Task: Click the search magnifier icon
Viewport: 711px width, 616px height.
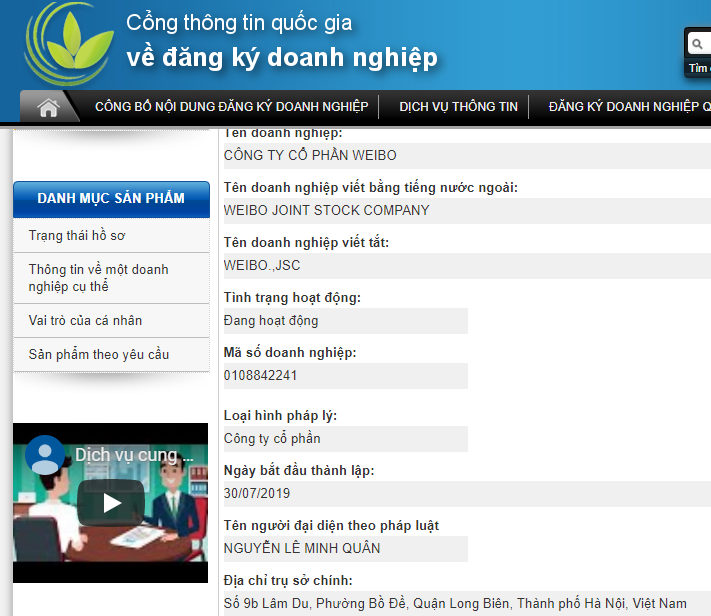Action: tap(697, 44)
